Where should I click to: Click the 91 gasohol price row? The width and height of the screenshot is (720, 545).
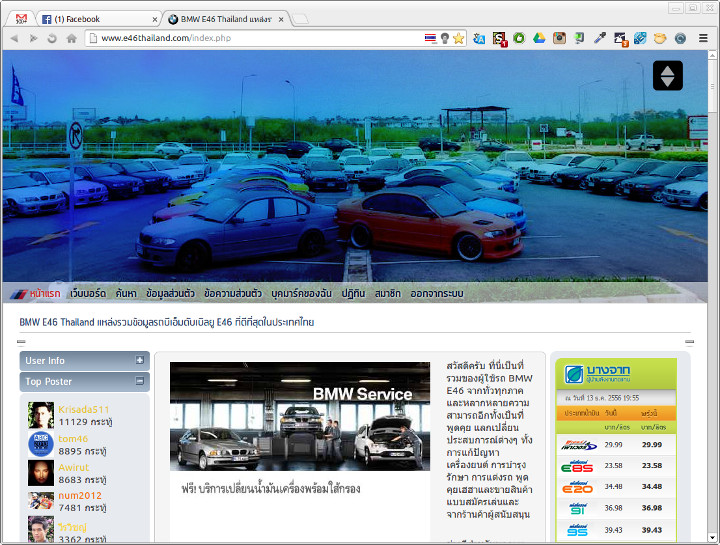pos(616,508)
